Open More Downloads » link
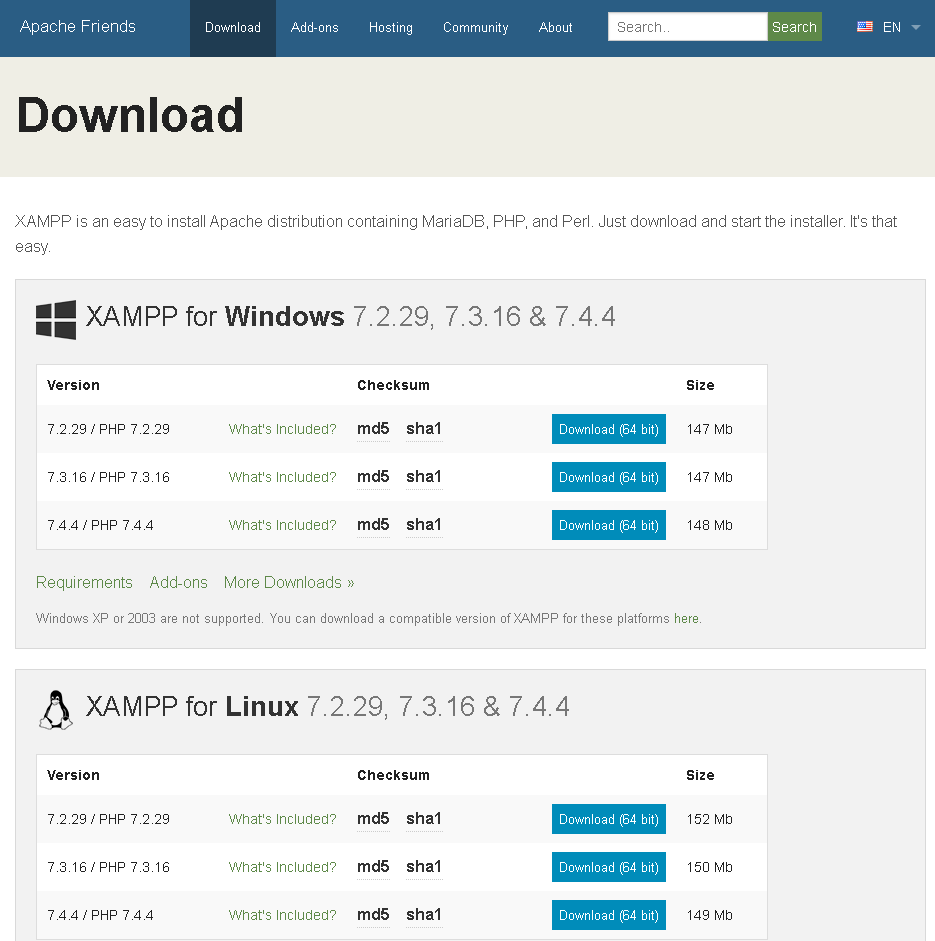The image size is (935, 941). (289, 583)
